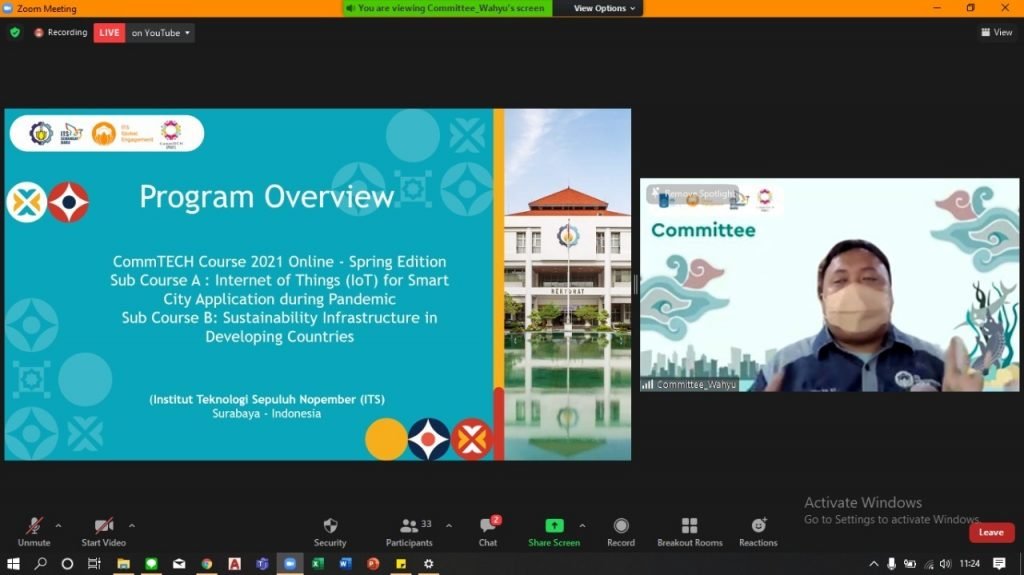Click the screen-sharing banner for Committee_Wahyu
The image size is (1024, 575).
(447, 8)
